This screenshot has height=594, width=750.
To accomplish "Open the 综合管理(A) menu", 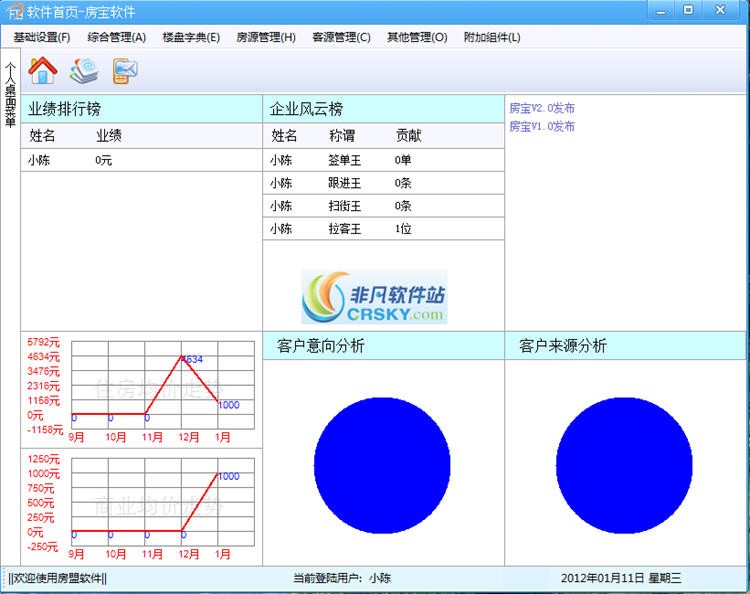I will point(117,37).
